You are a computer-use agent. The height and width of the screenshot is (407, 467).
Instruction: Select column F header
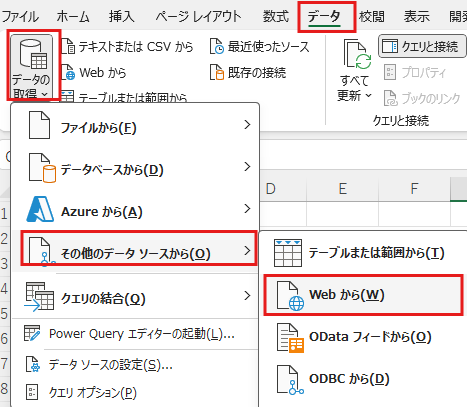click(x=414, y=189)
